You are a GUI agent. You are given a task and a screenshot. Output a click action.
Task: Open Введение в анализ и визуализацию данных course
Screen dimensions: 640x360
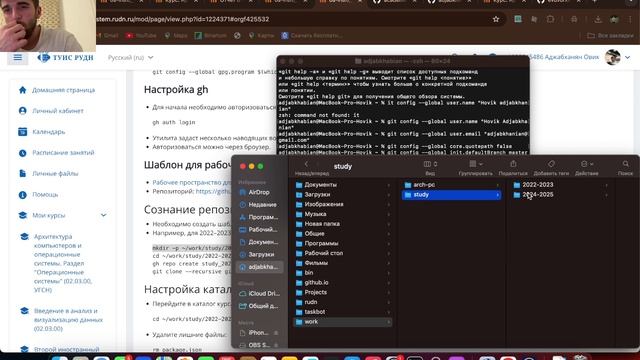tap(68, 319)
